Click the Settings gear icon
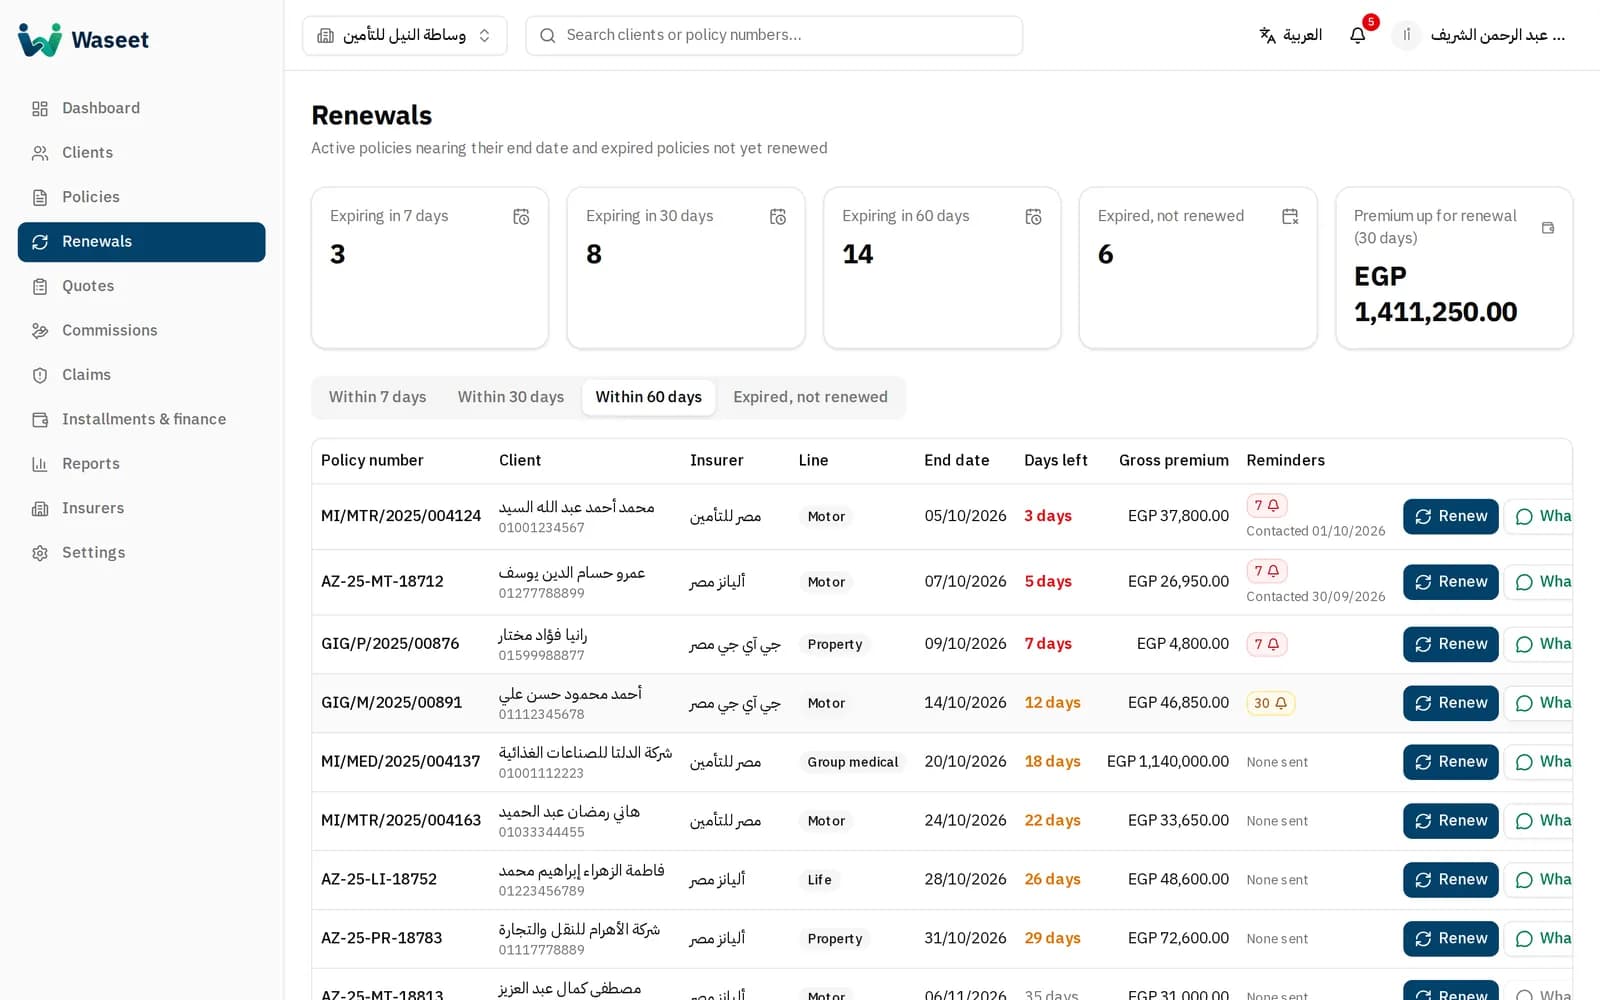 (x=40, y=553)
